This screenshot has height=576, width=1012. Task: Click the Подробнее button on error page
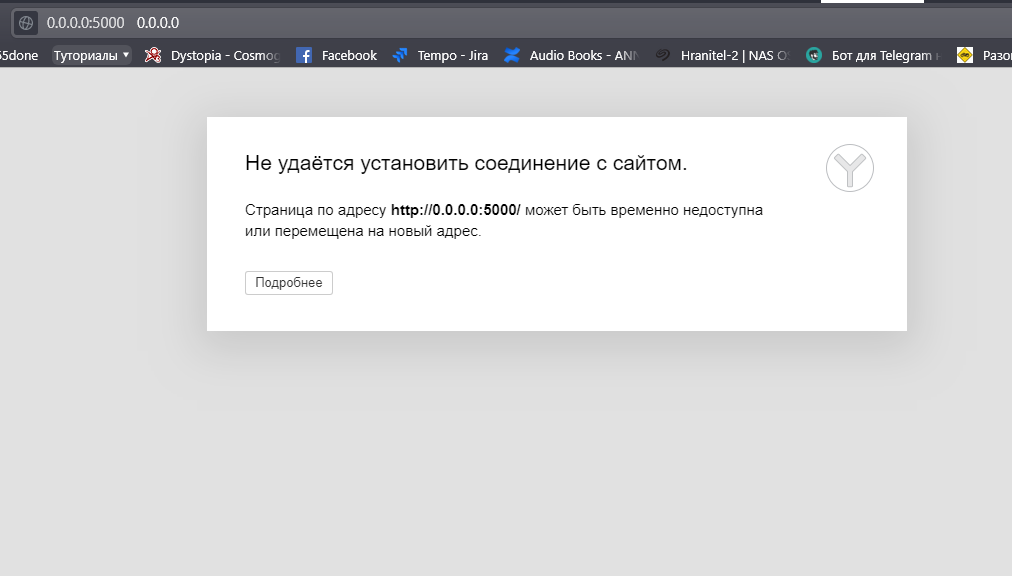288,283
